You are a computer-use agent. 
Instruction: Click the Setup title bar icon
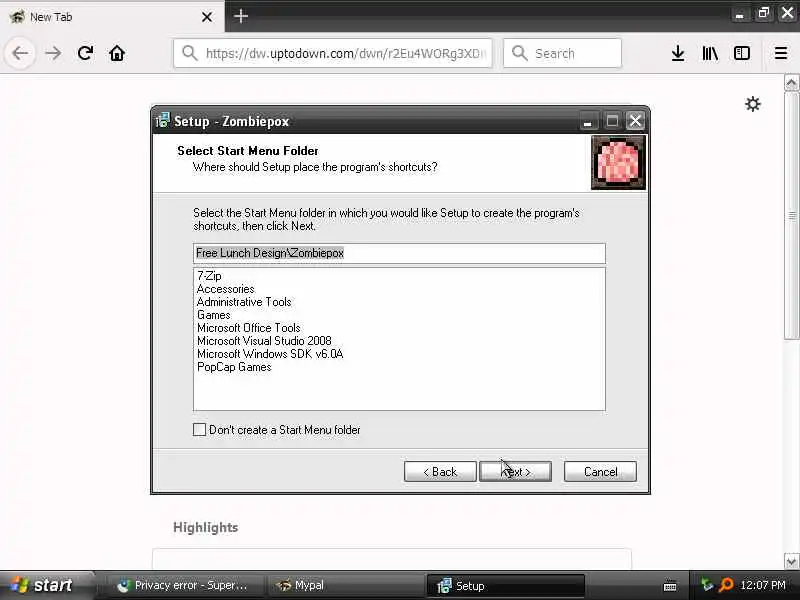[x=163, y=121]
